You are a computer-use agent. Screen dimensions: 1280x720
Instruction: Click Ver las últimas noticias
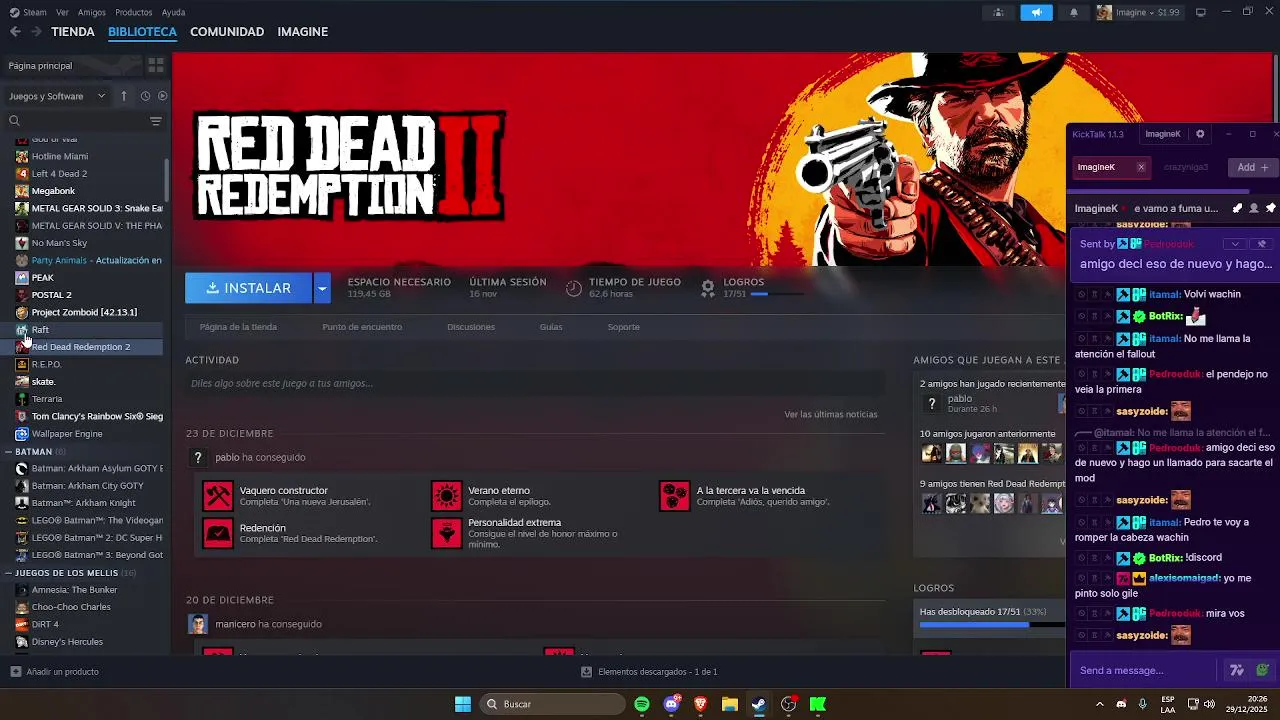pyautogui.click(x=831, y=414)
